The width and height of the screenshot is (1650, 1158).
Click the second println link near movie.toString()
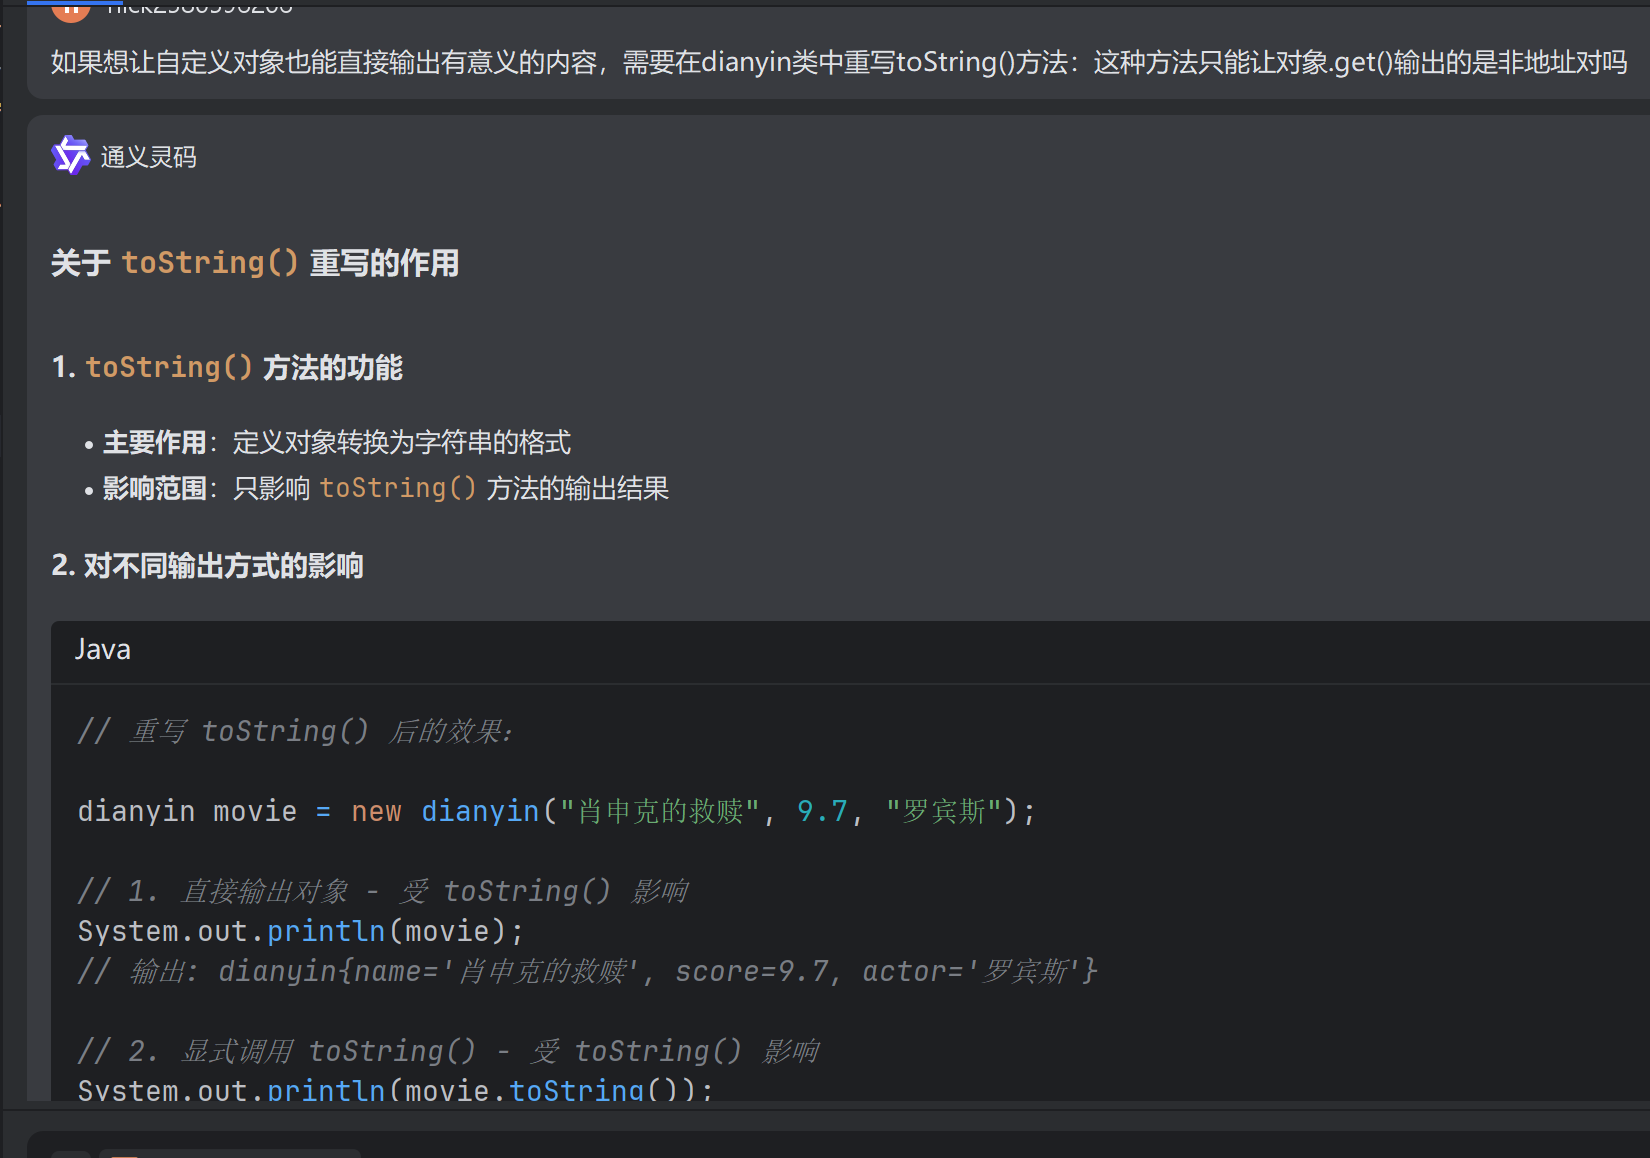coord(326,1090)
